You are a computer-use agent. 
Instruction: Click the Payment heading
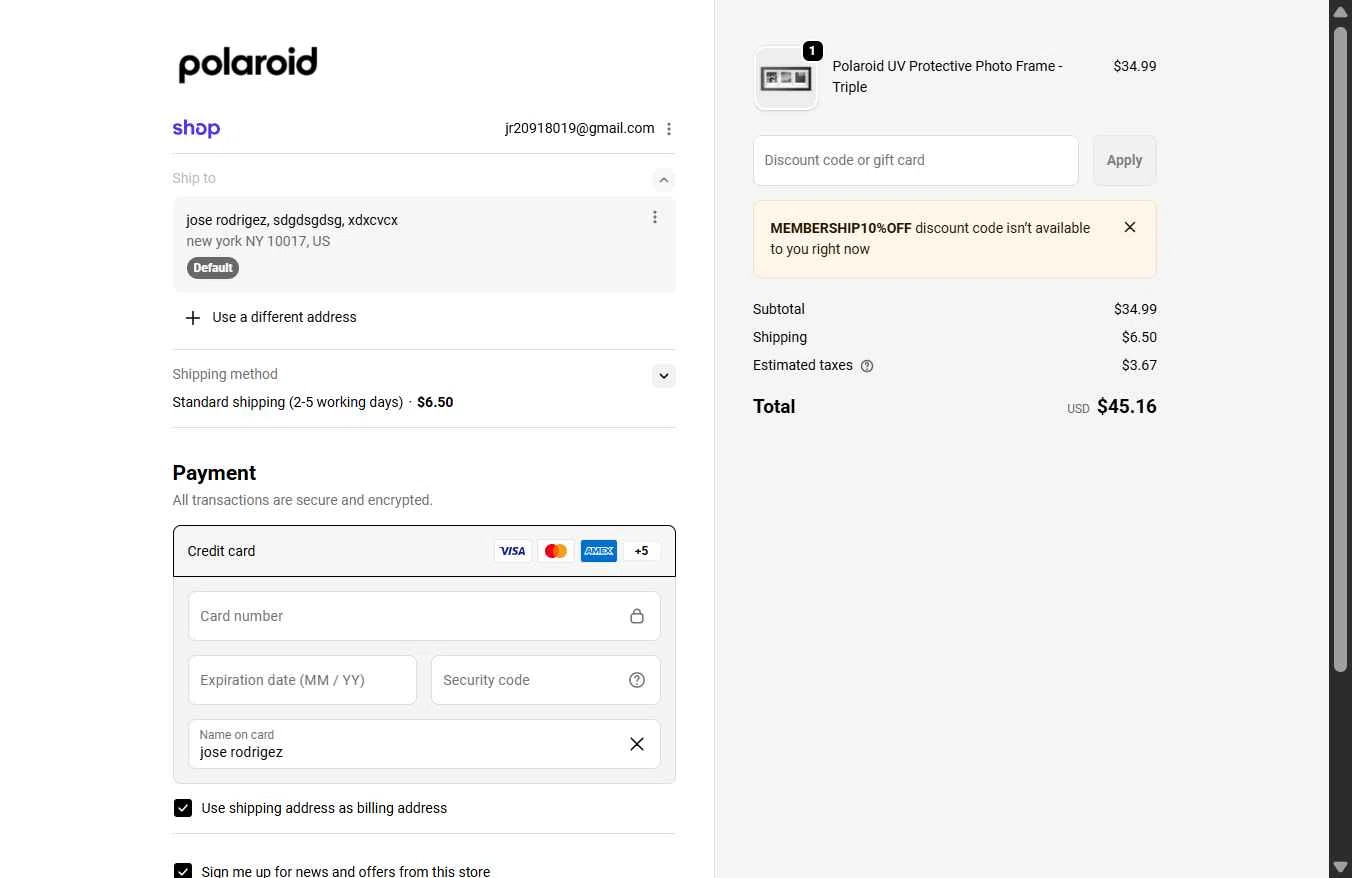[214, 473]
